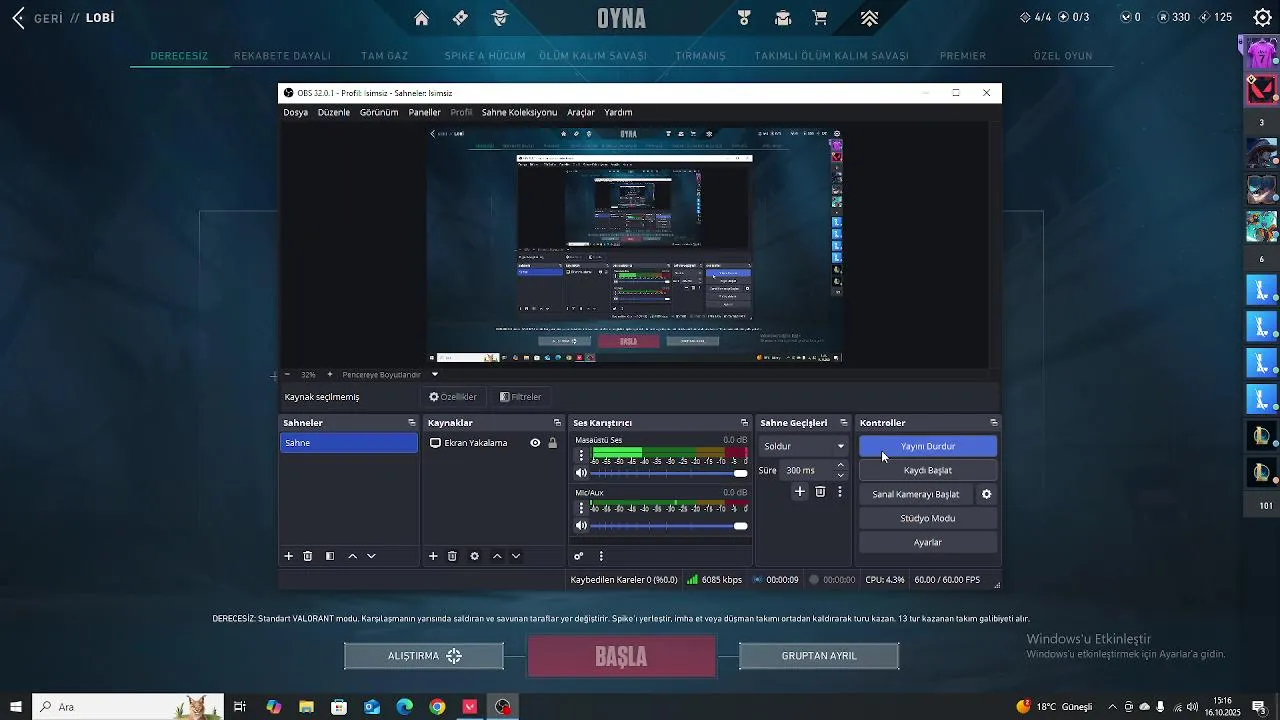This screenshot has height=720, width=1280.
Task: Zoom out the OBS preview
Action: pos(287,374)
